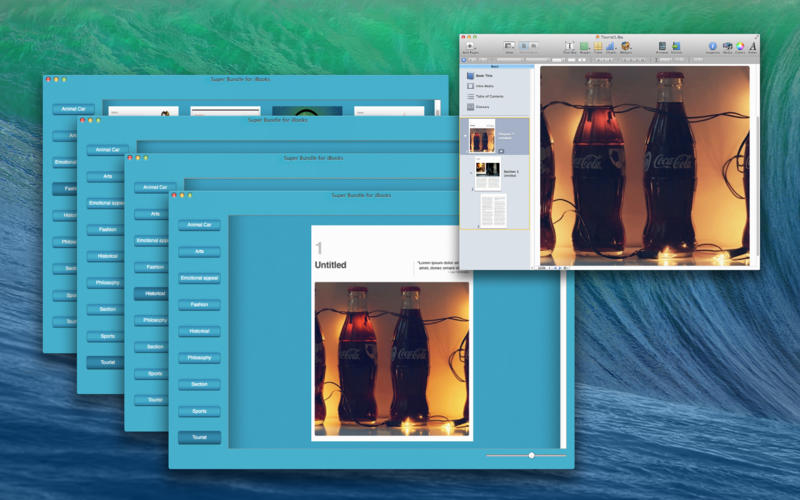The image size is (800, 500).
Task: Adjust the preview zoom slider
Action: click(531, 455)
